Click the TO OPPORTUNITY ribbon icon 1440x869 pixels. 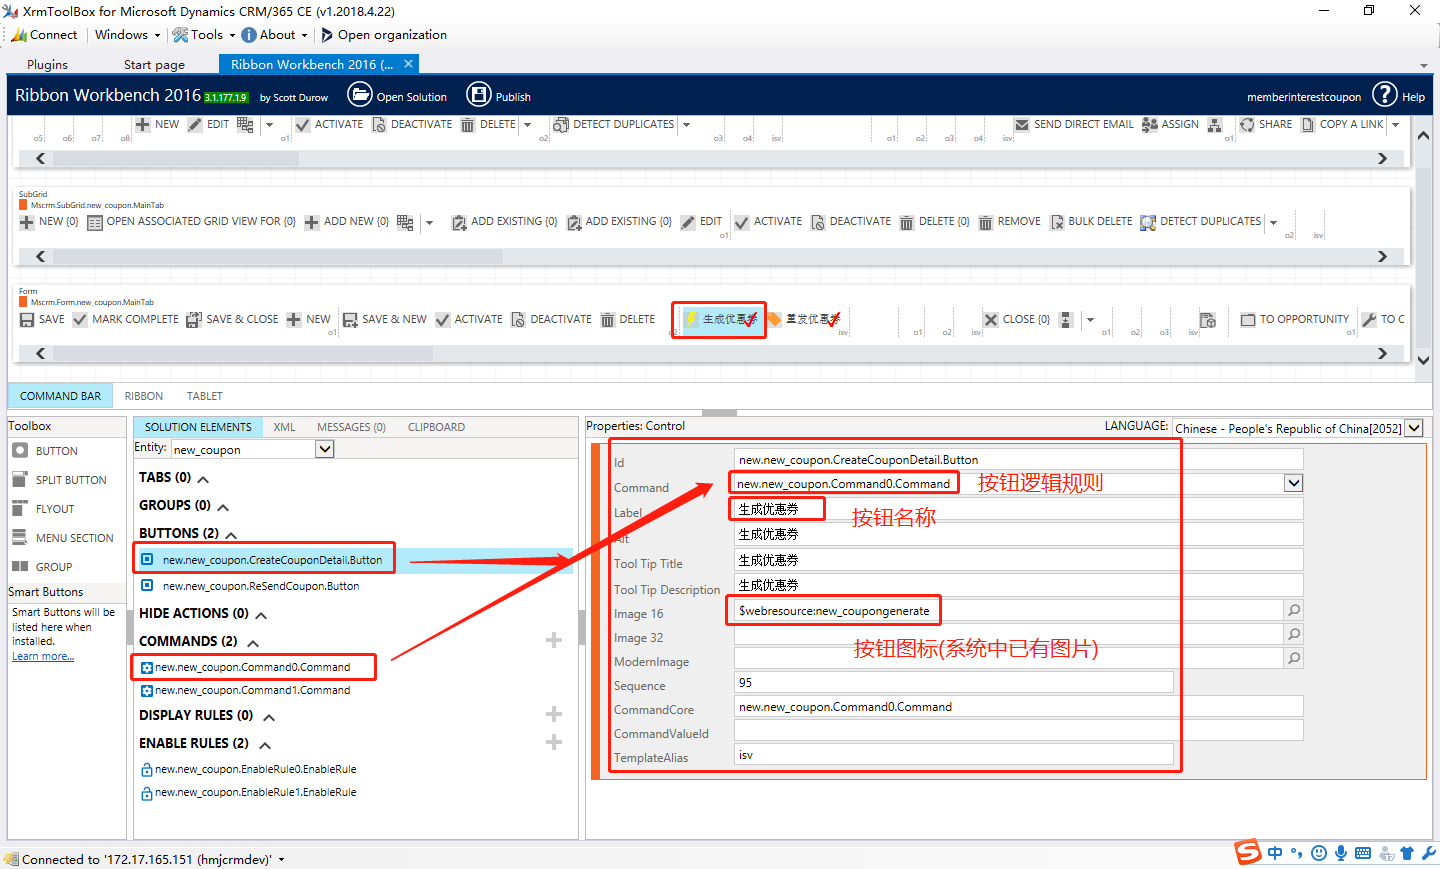click(x=1248, y=320)
